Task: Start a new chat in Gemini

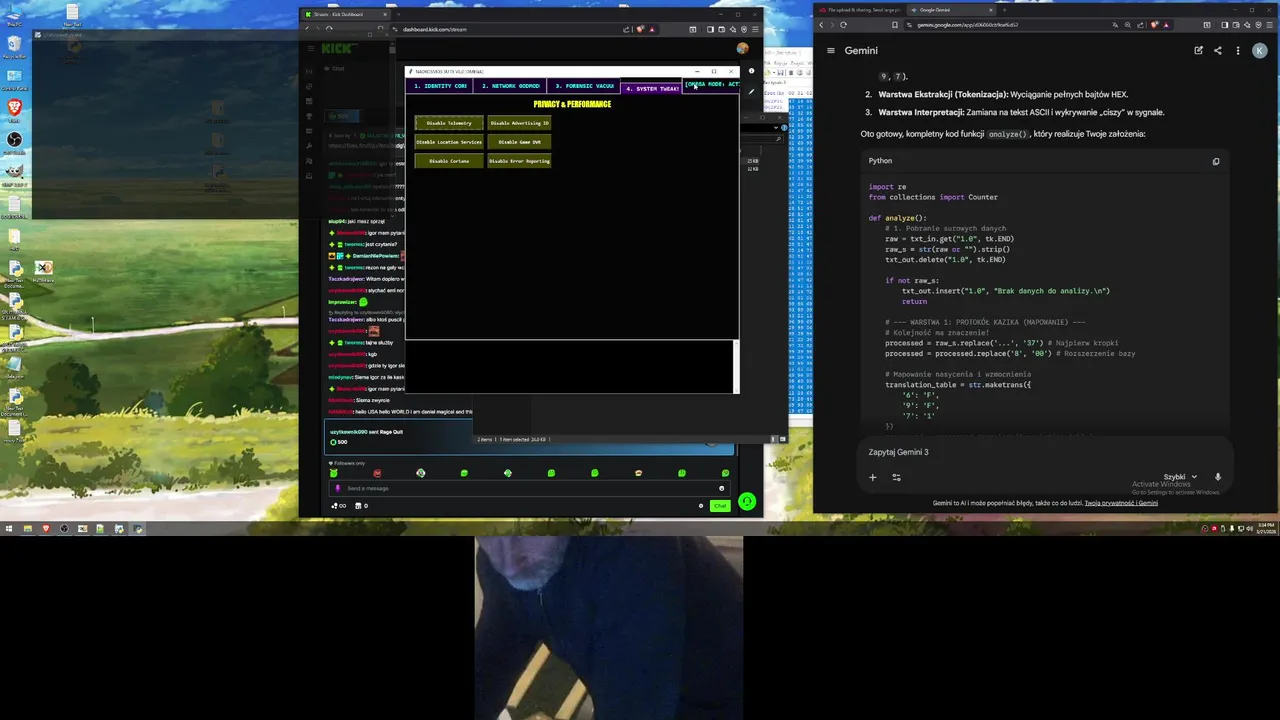Action: pyautogui.click(x=1198, y=50)
